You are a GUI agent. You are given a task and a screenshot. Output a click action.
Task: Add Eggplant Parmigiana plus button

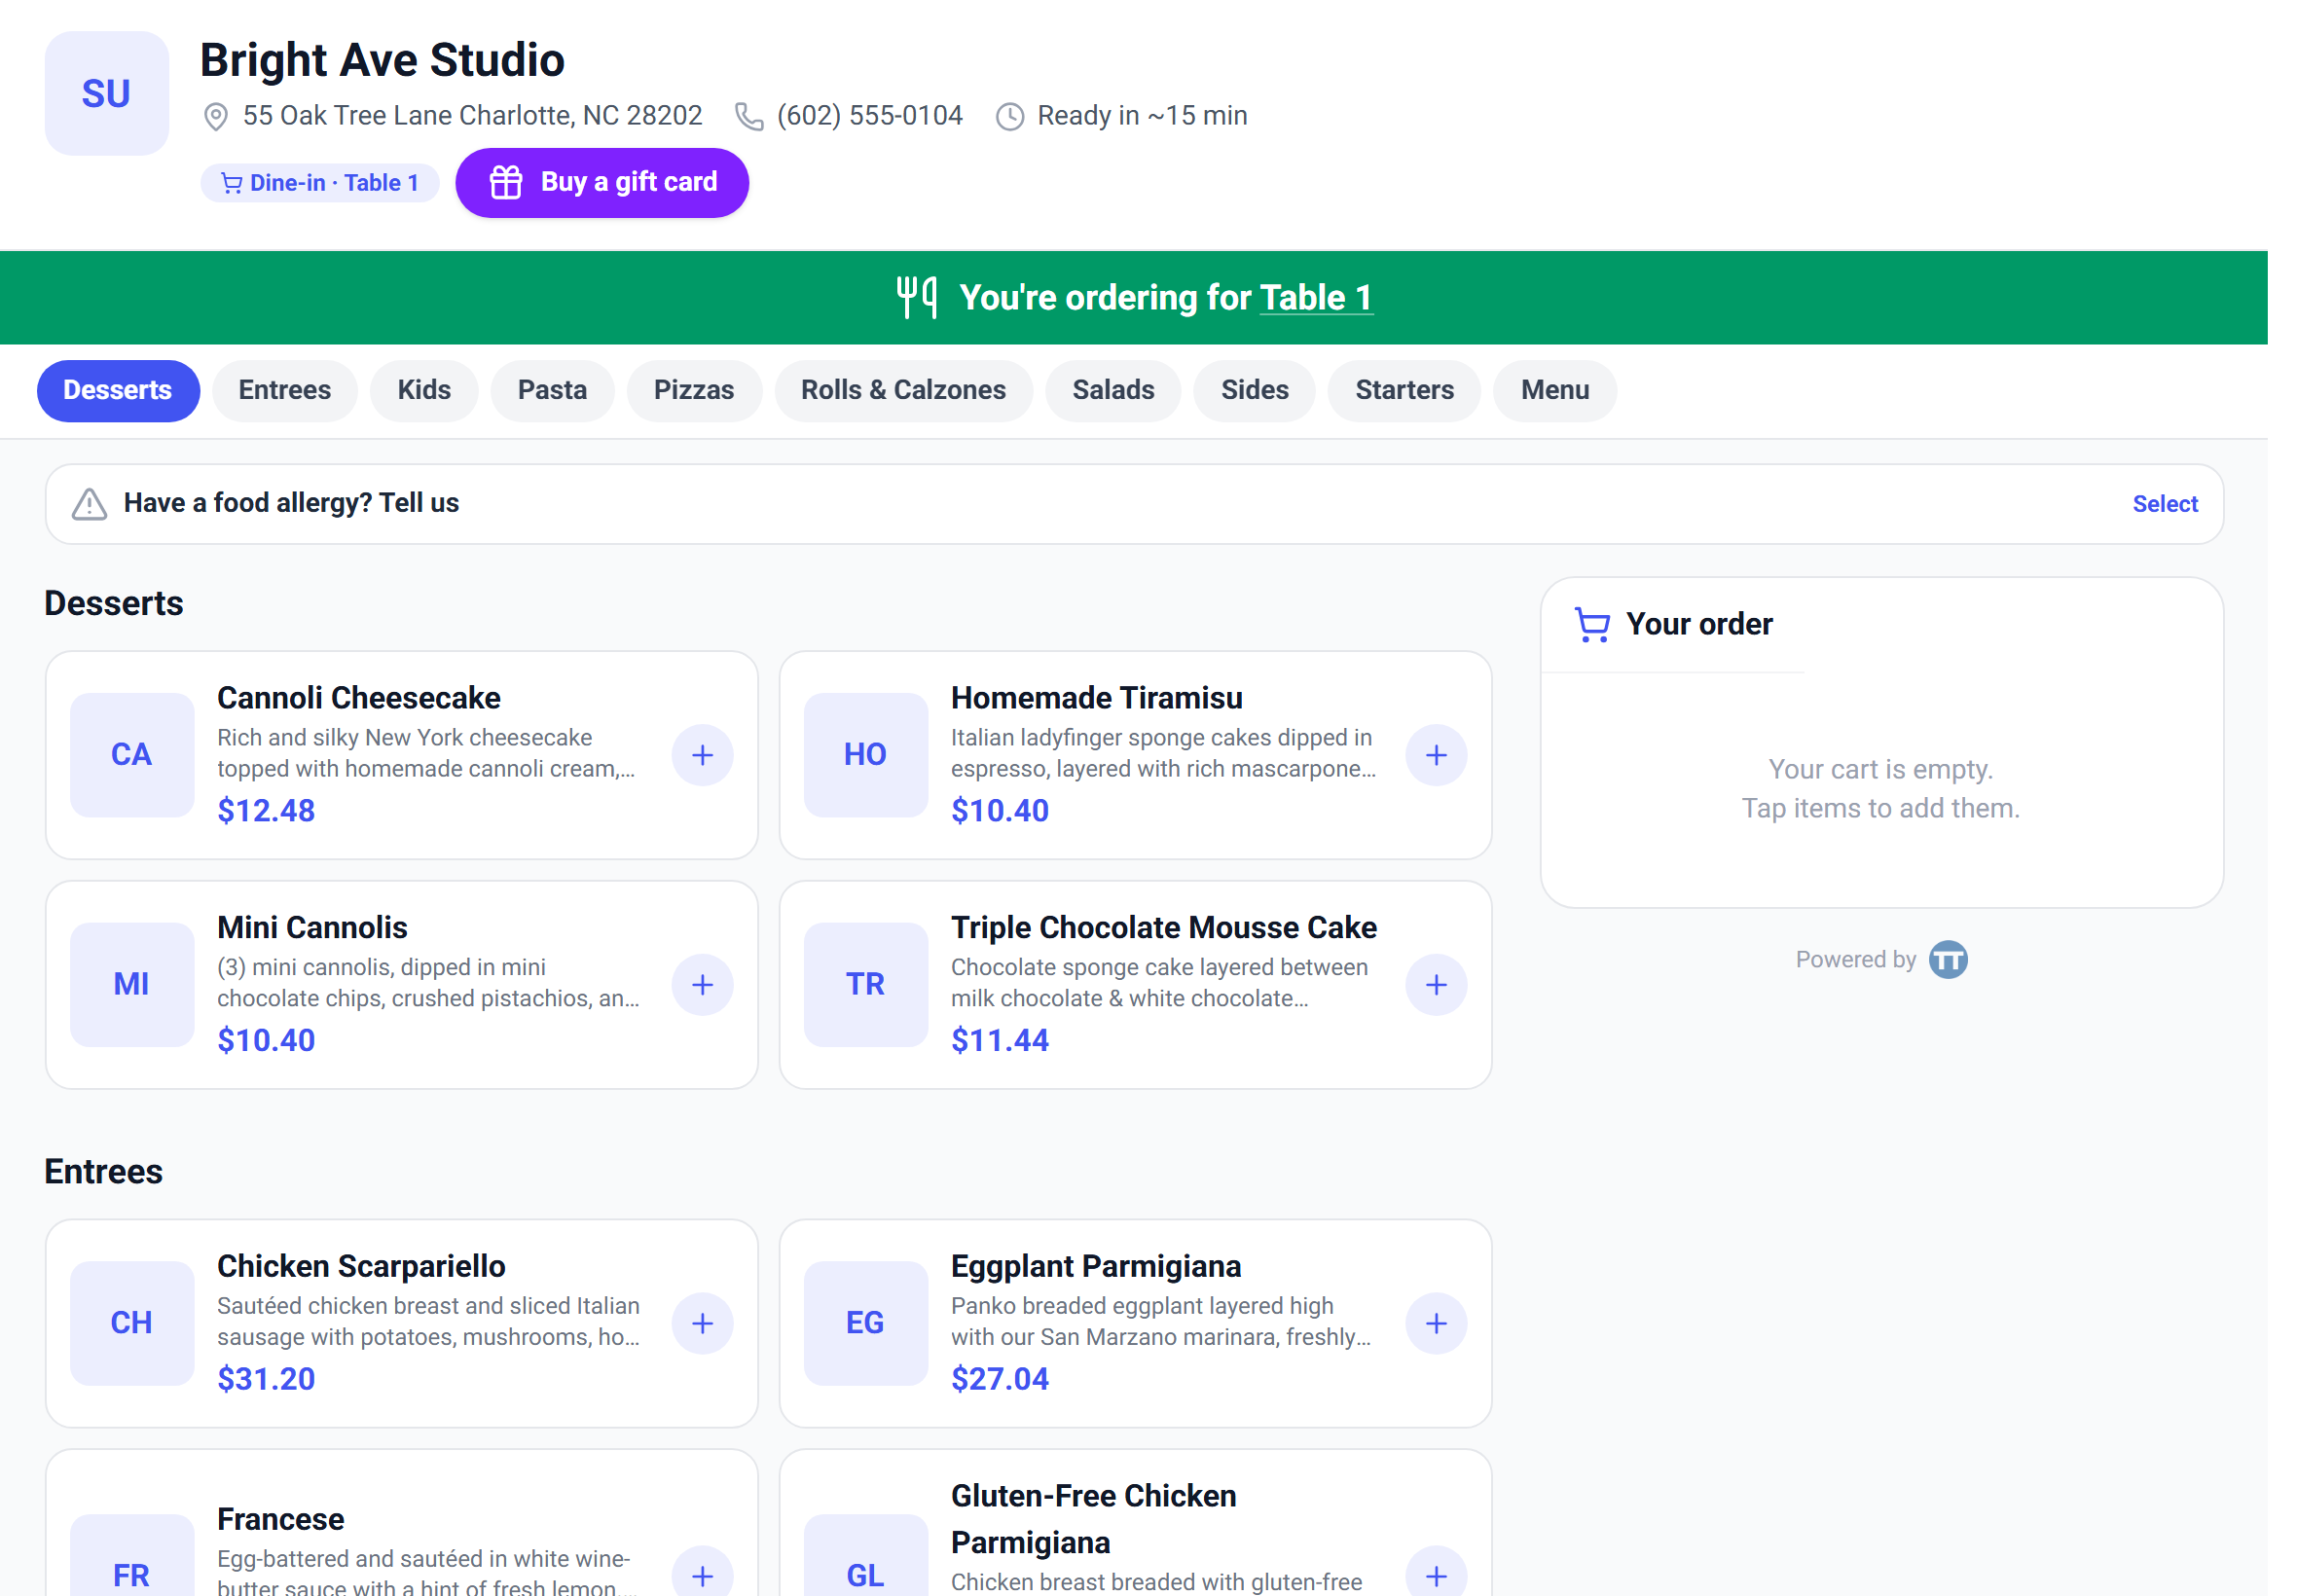click(x=1436, y=1323)
